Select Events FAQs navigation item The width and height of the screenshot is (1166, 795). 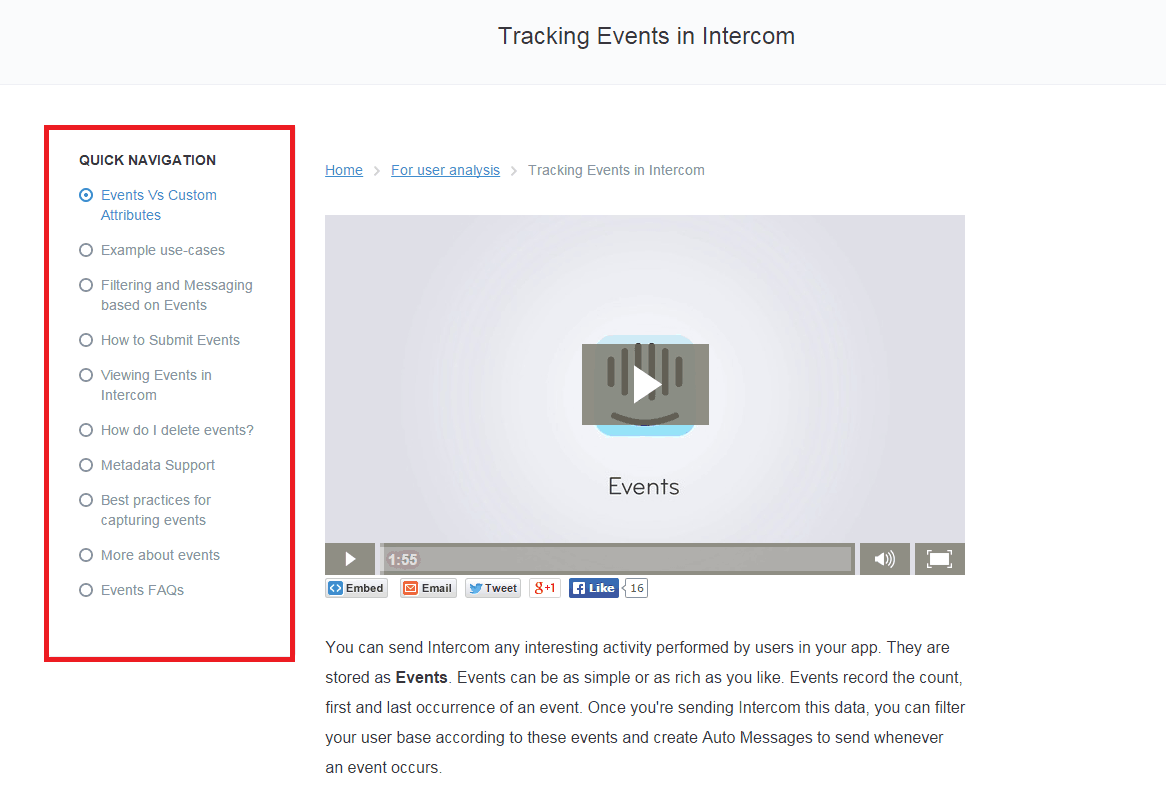point(132,590)
